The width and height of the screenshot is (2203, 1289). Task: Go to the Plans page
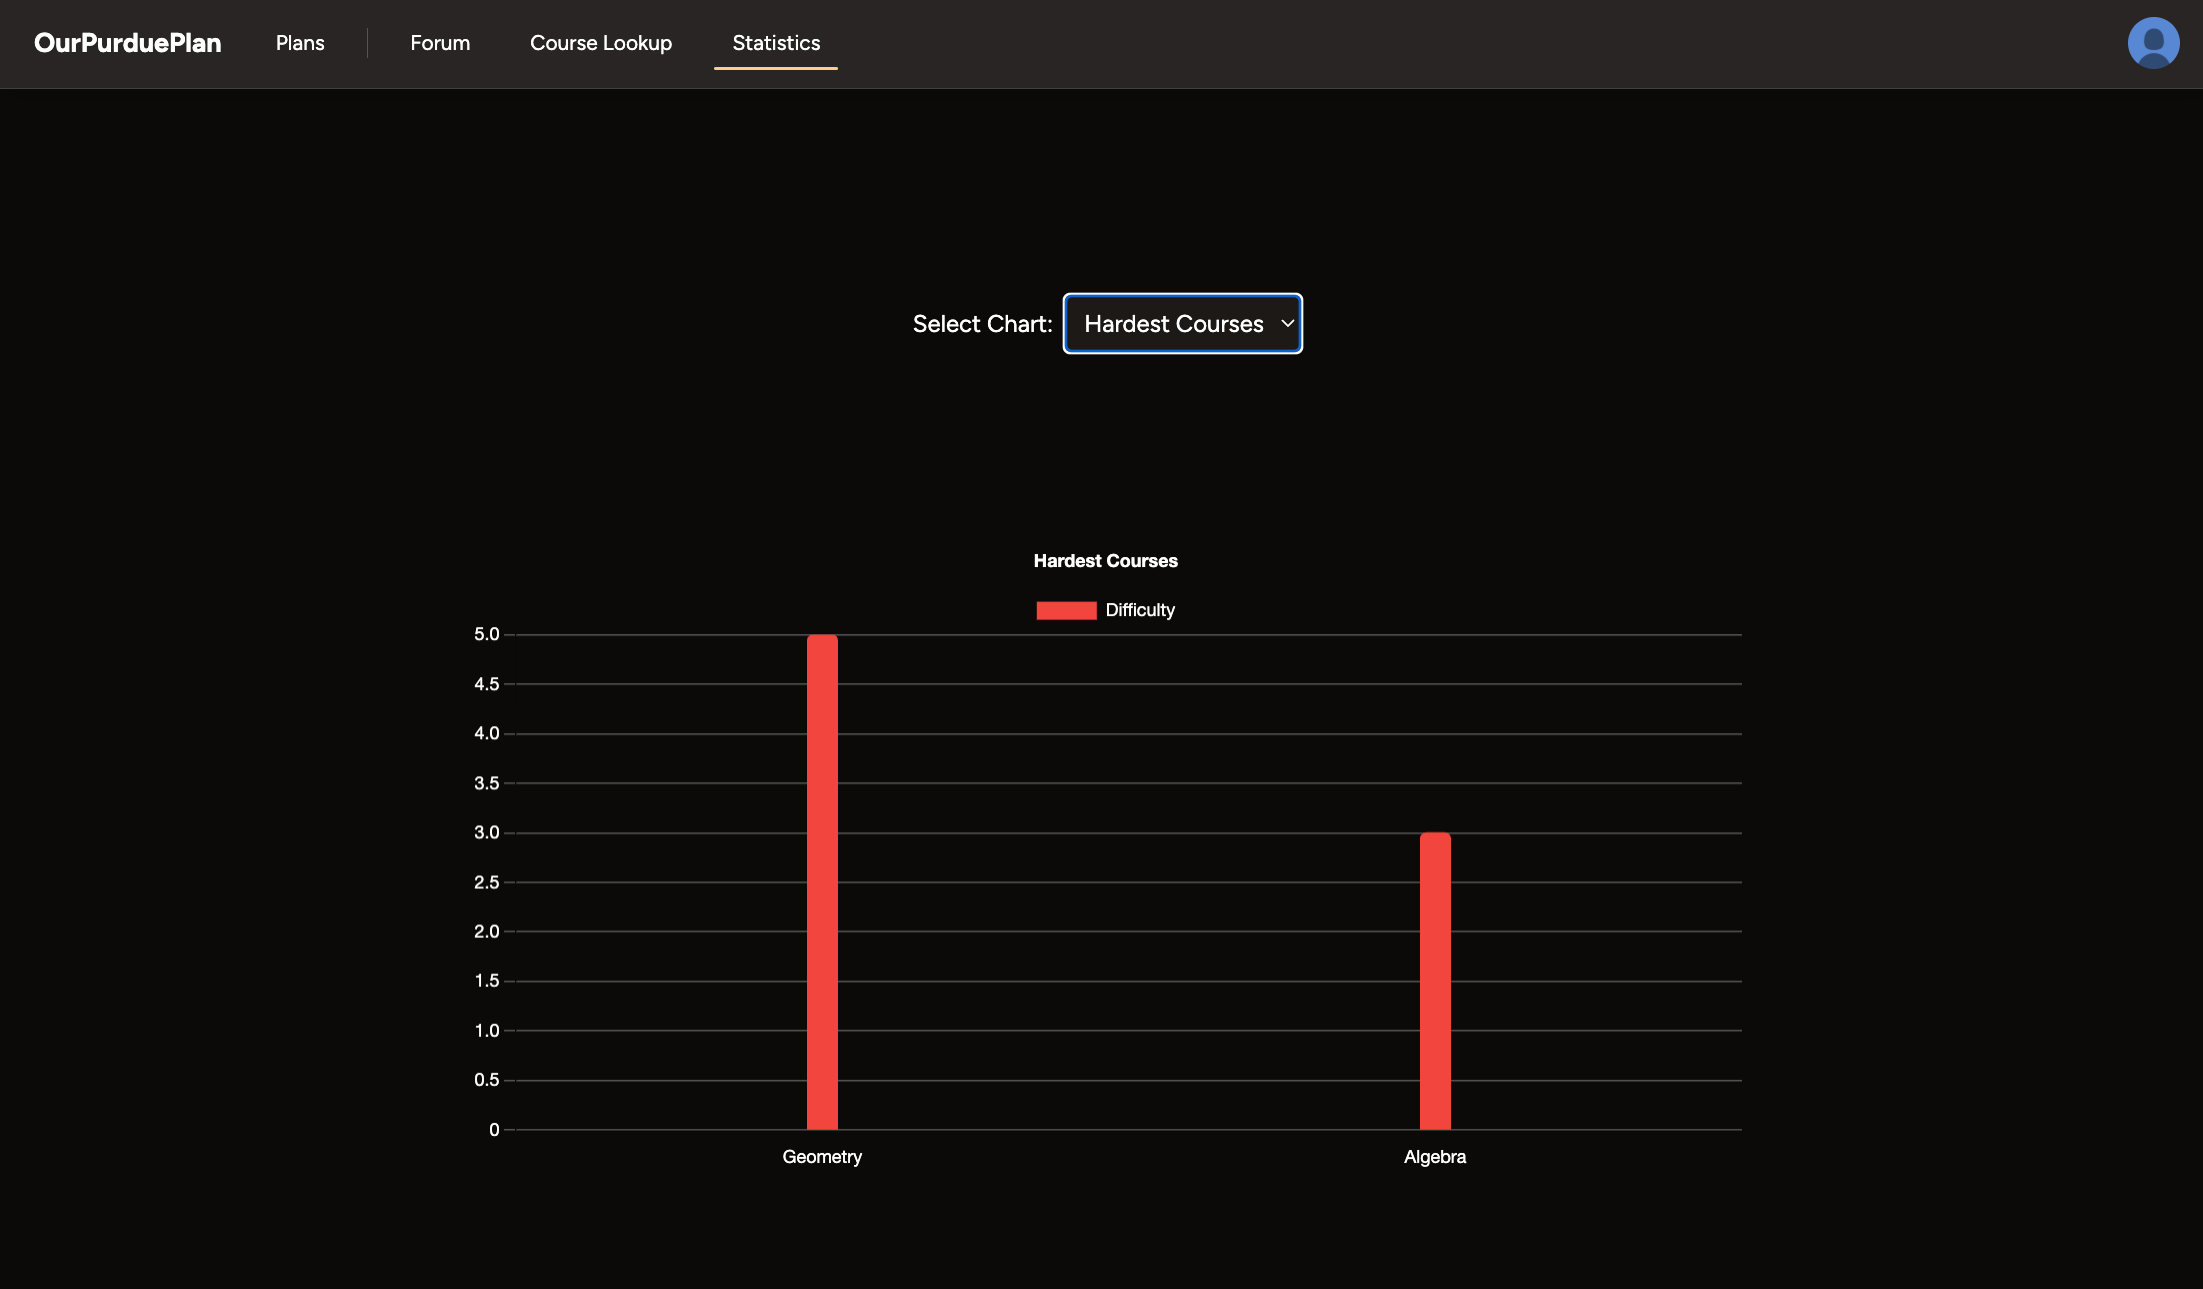[300, 43]
